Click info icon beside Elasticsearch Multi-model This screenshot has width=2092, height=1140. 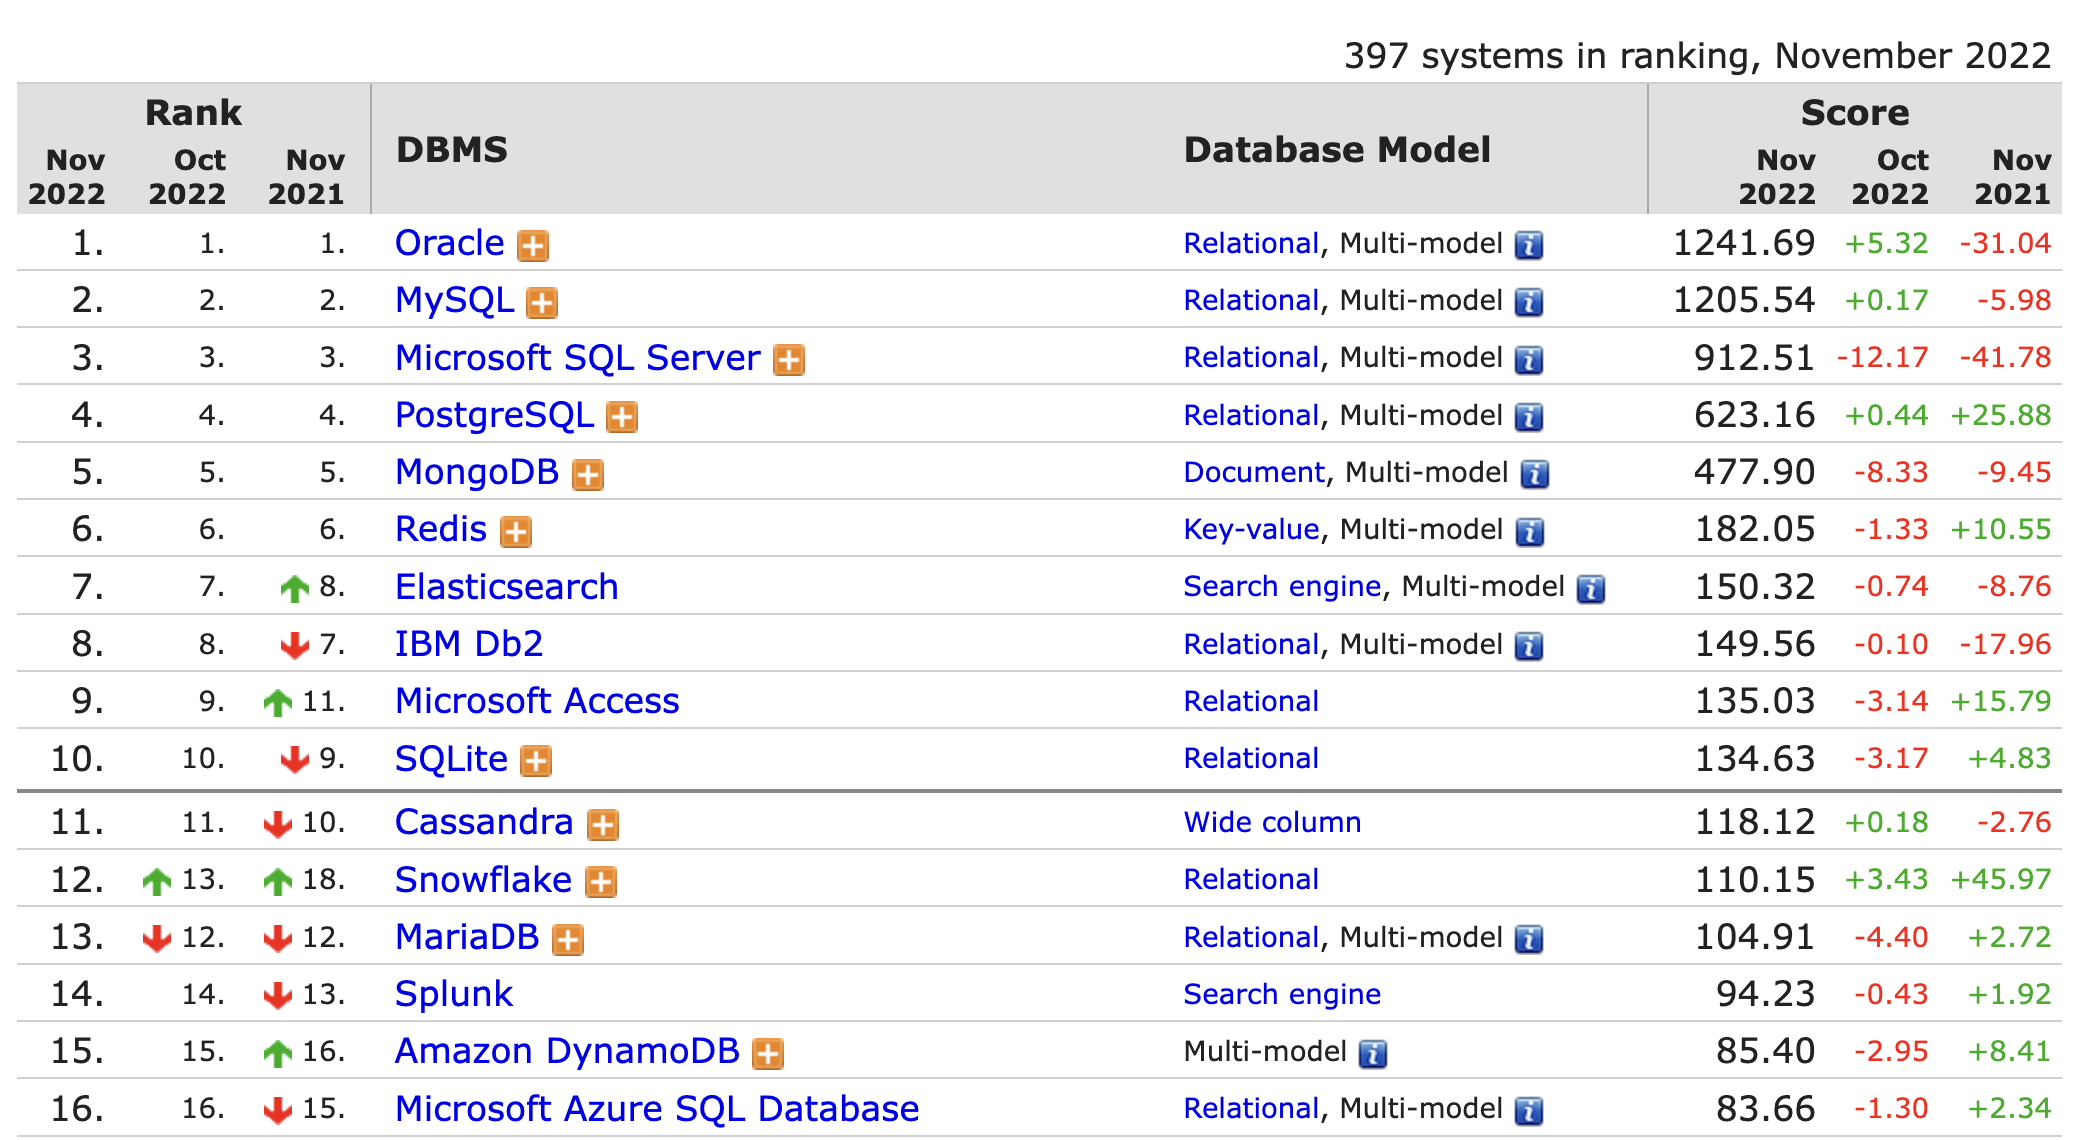[1590, 589]
